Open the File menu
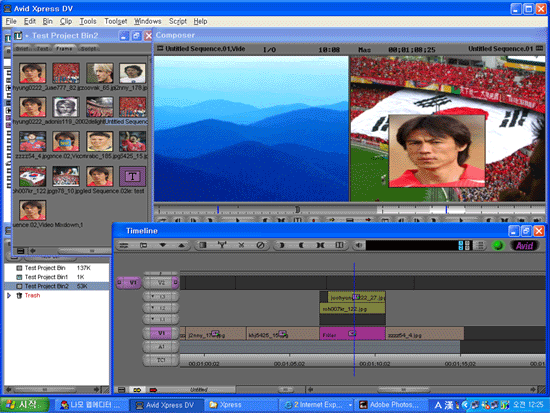The width and height of the screenshot is (550, 413). pyautogui.click(x=11, y=21)
